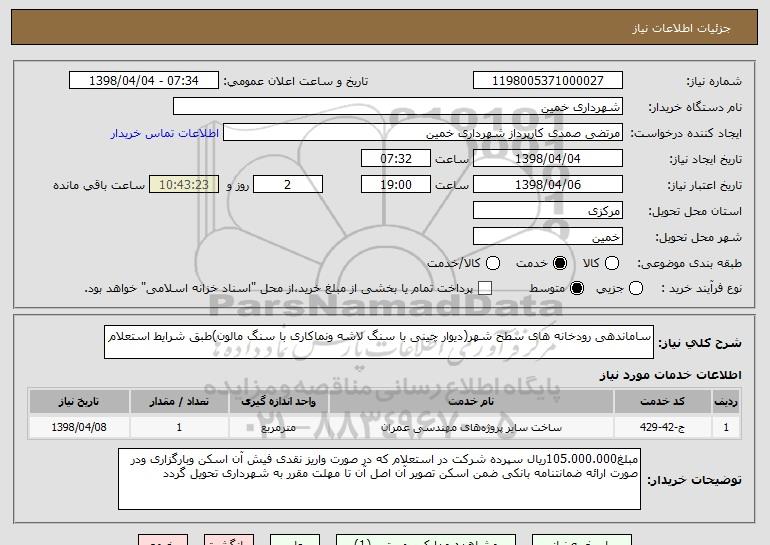Click the شماره نیاز label
This screenshot has height=545, width=770.
coord(714,81)
